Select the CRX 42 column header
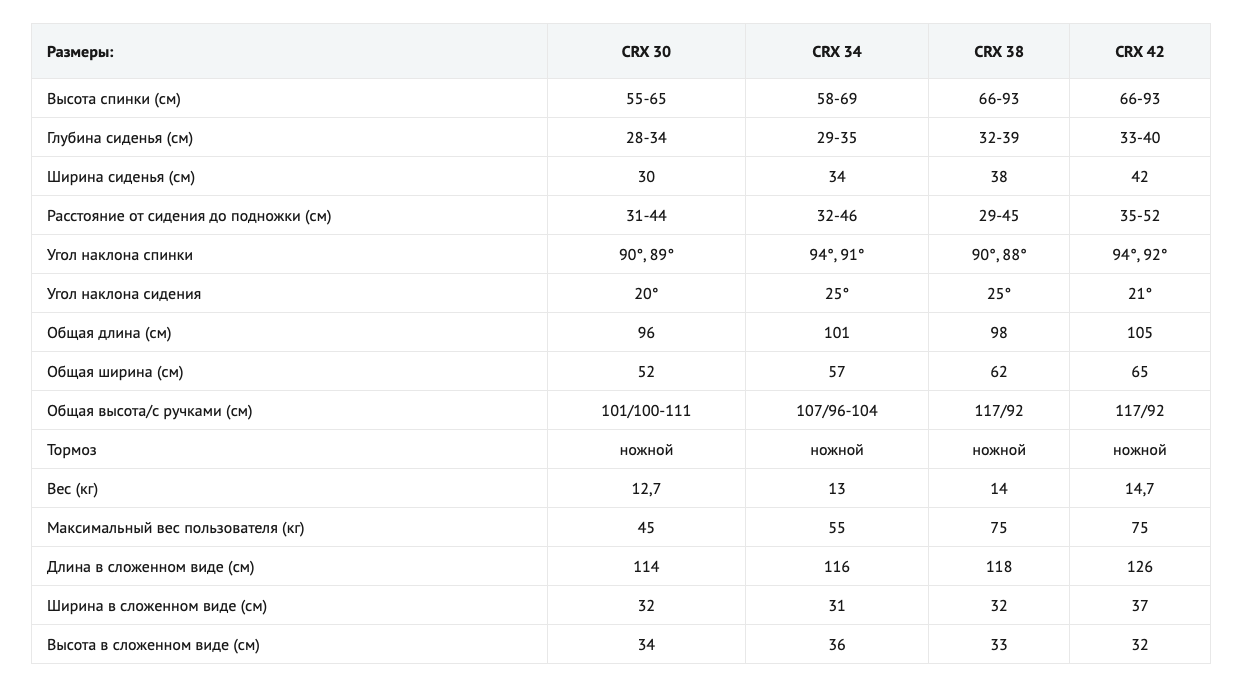Image resolution: width=1246 pixels, height=685 pixels. click(1140, 52)
